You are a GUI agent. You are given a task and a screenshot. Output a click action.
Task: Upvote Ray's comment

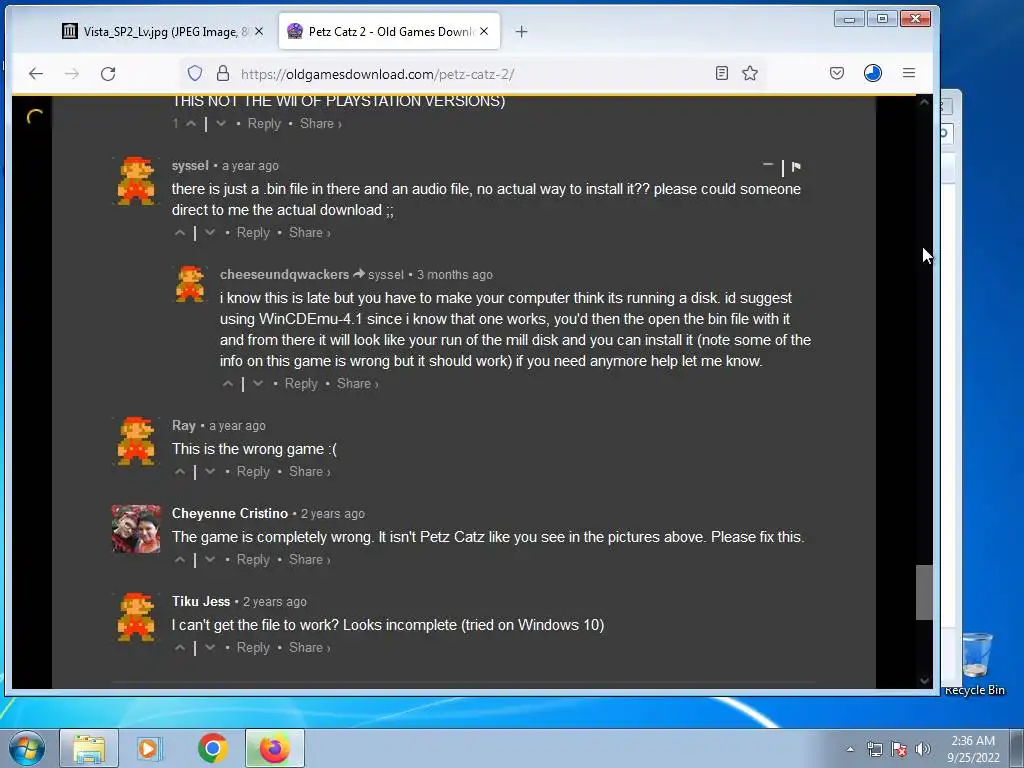point(180,472)
